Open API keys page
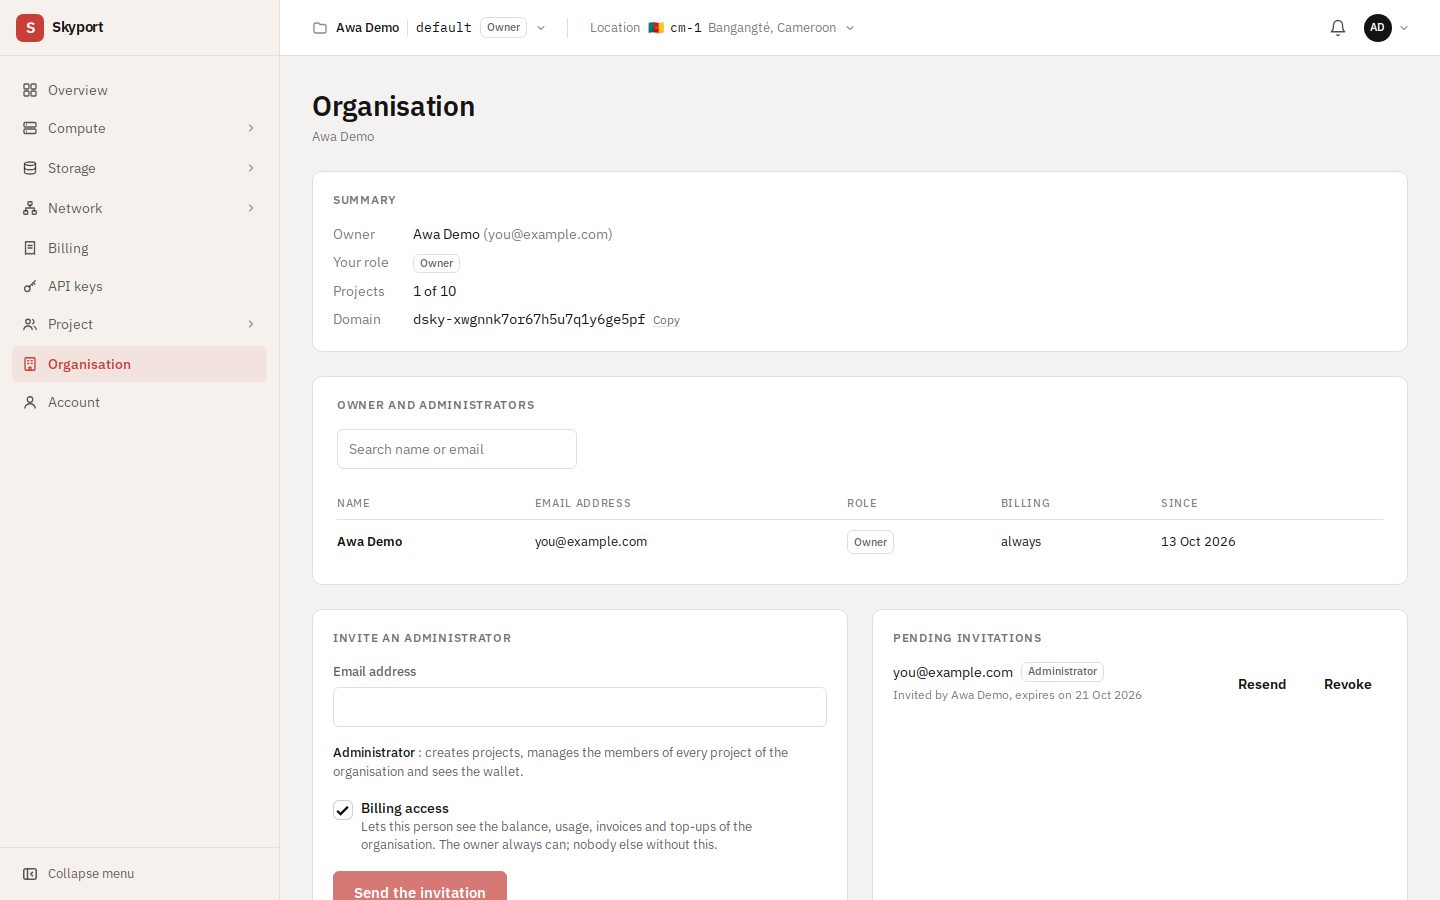 coord(139,286)
